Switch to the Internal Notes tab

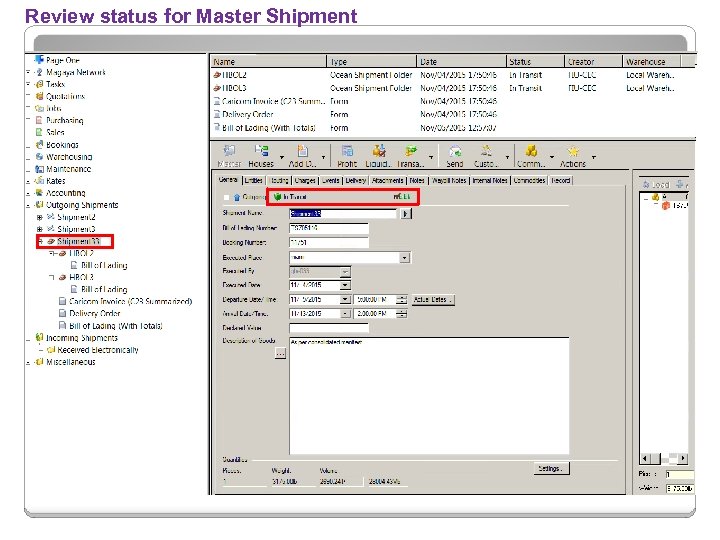point(490,180)
